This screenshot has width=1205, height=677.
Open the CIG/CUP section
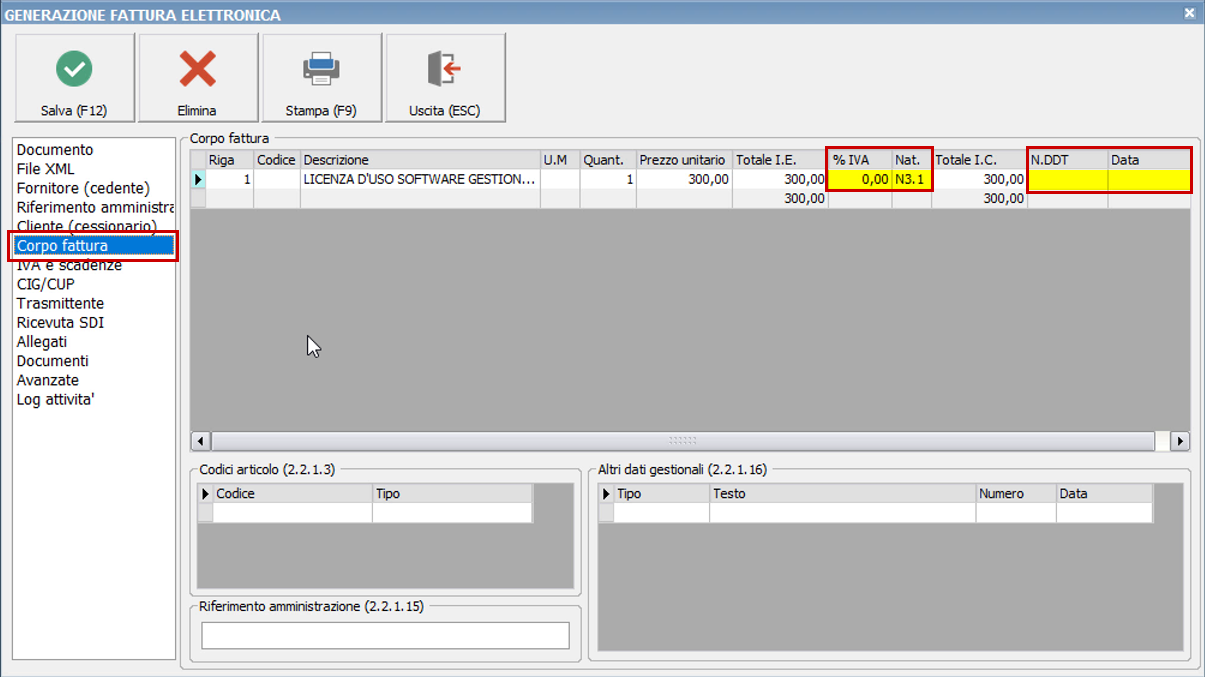point(46,284)
